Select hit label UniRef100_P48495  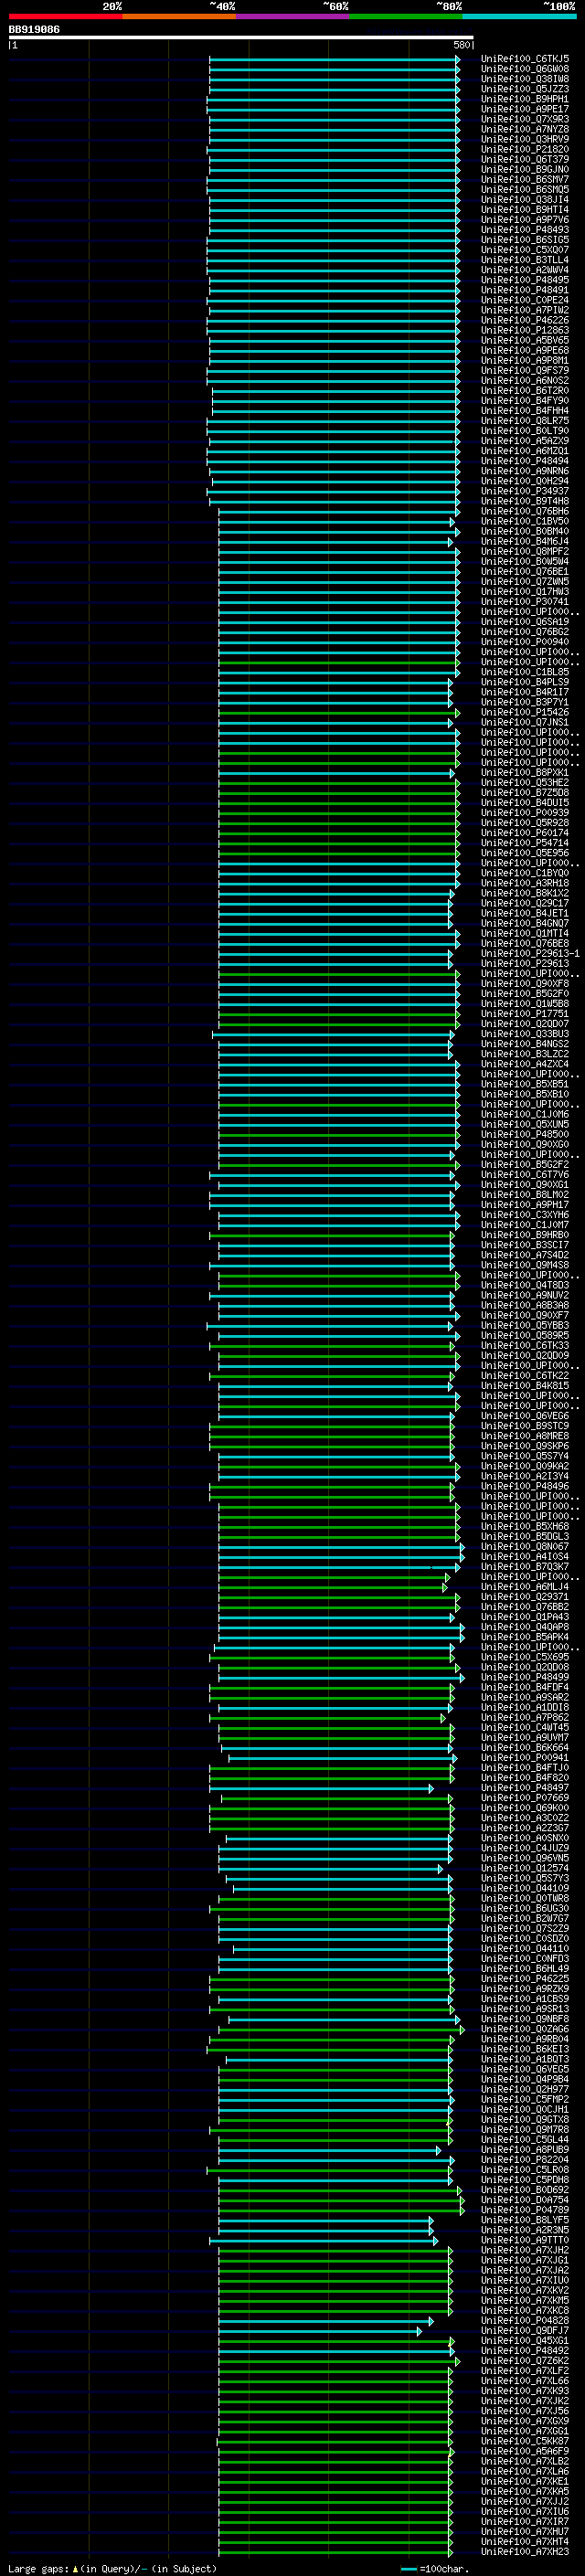click(x=525, y=280)
